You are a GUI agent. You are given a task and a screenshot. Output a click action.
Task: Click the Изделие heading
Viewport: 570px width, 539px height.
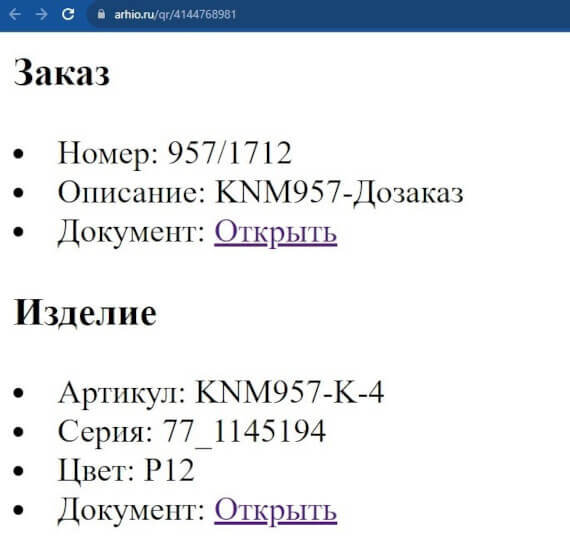pyautogui.click(x=85, y=313)
